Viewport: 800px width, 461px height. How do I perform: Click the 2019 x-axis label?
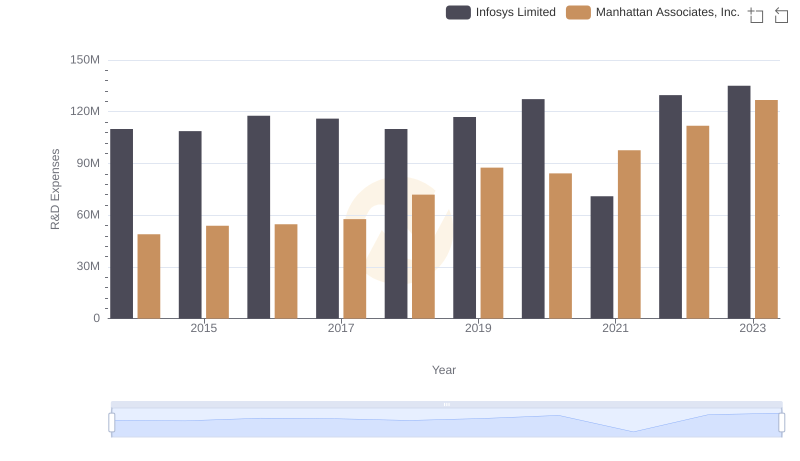tap(478, 328)
